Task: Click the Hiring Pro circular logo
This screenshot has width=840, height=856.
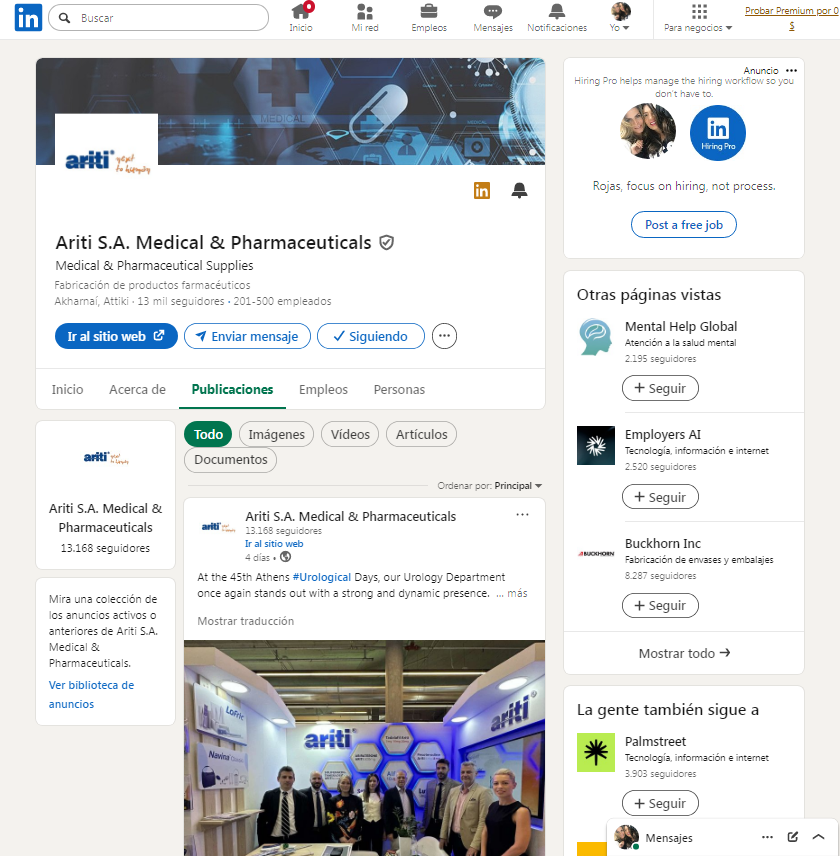Action: (717, 133)
